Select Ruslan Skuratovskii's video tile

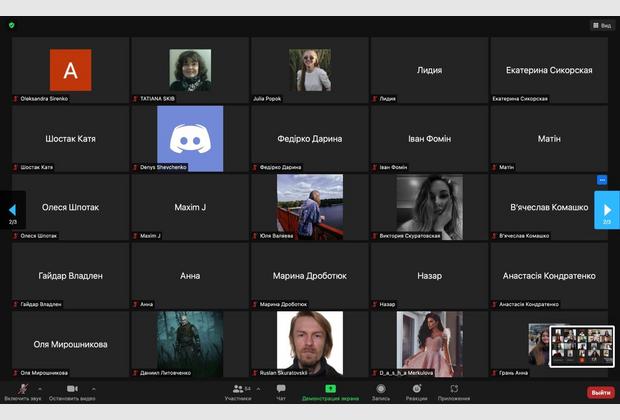[309, 343]
